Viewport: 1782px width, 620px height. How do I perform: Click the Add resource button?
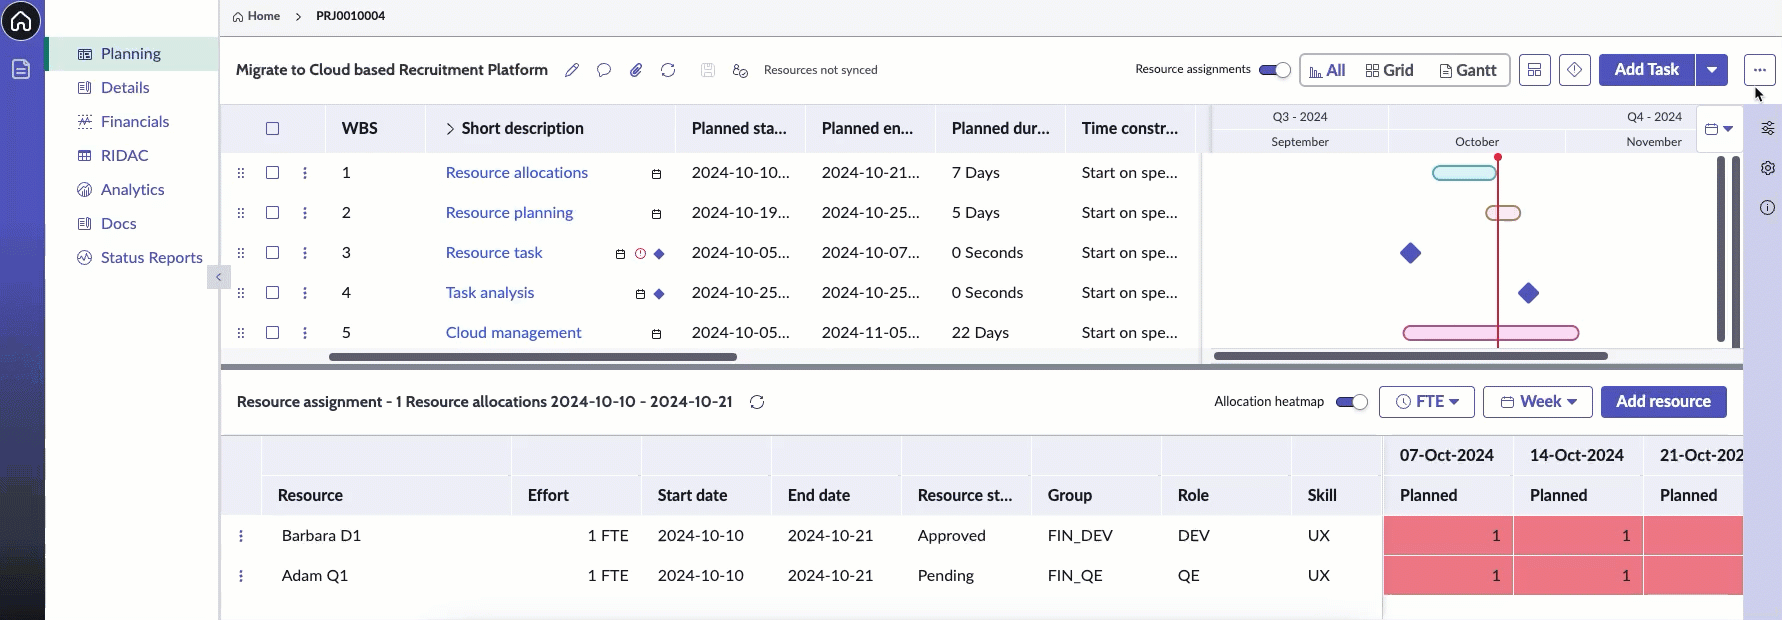[1664, 402]
